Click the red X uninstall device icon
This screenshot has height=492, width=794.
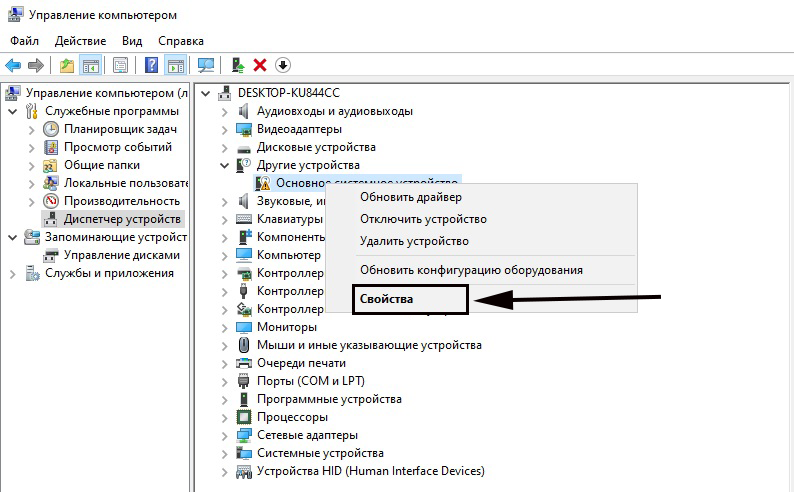[x=260, y=65]
